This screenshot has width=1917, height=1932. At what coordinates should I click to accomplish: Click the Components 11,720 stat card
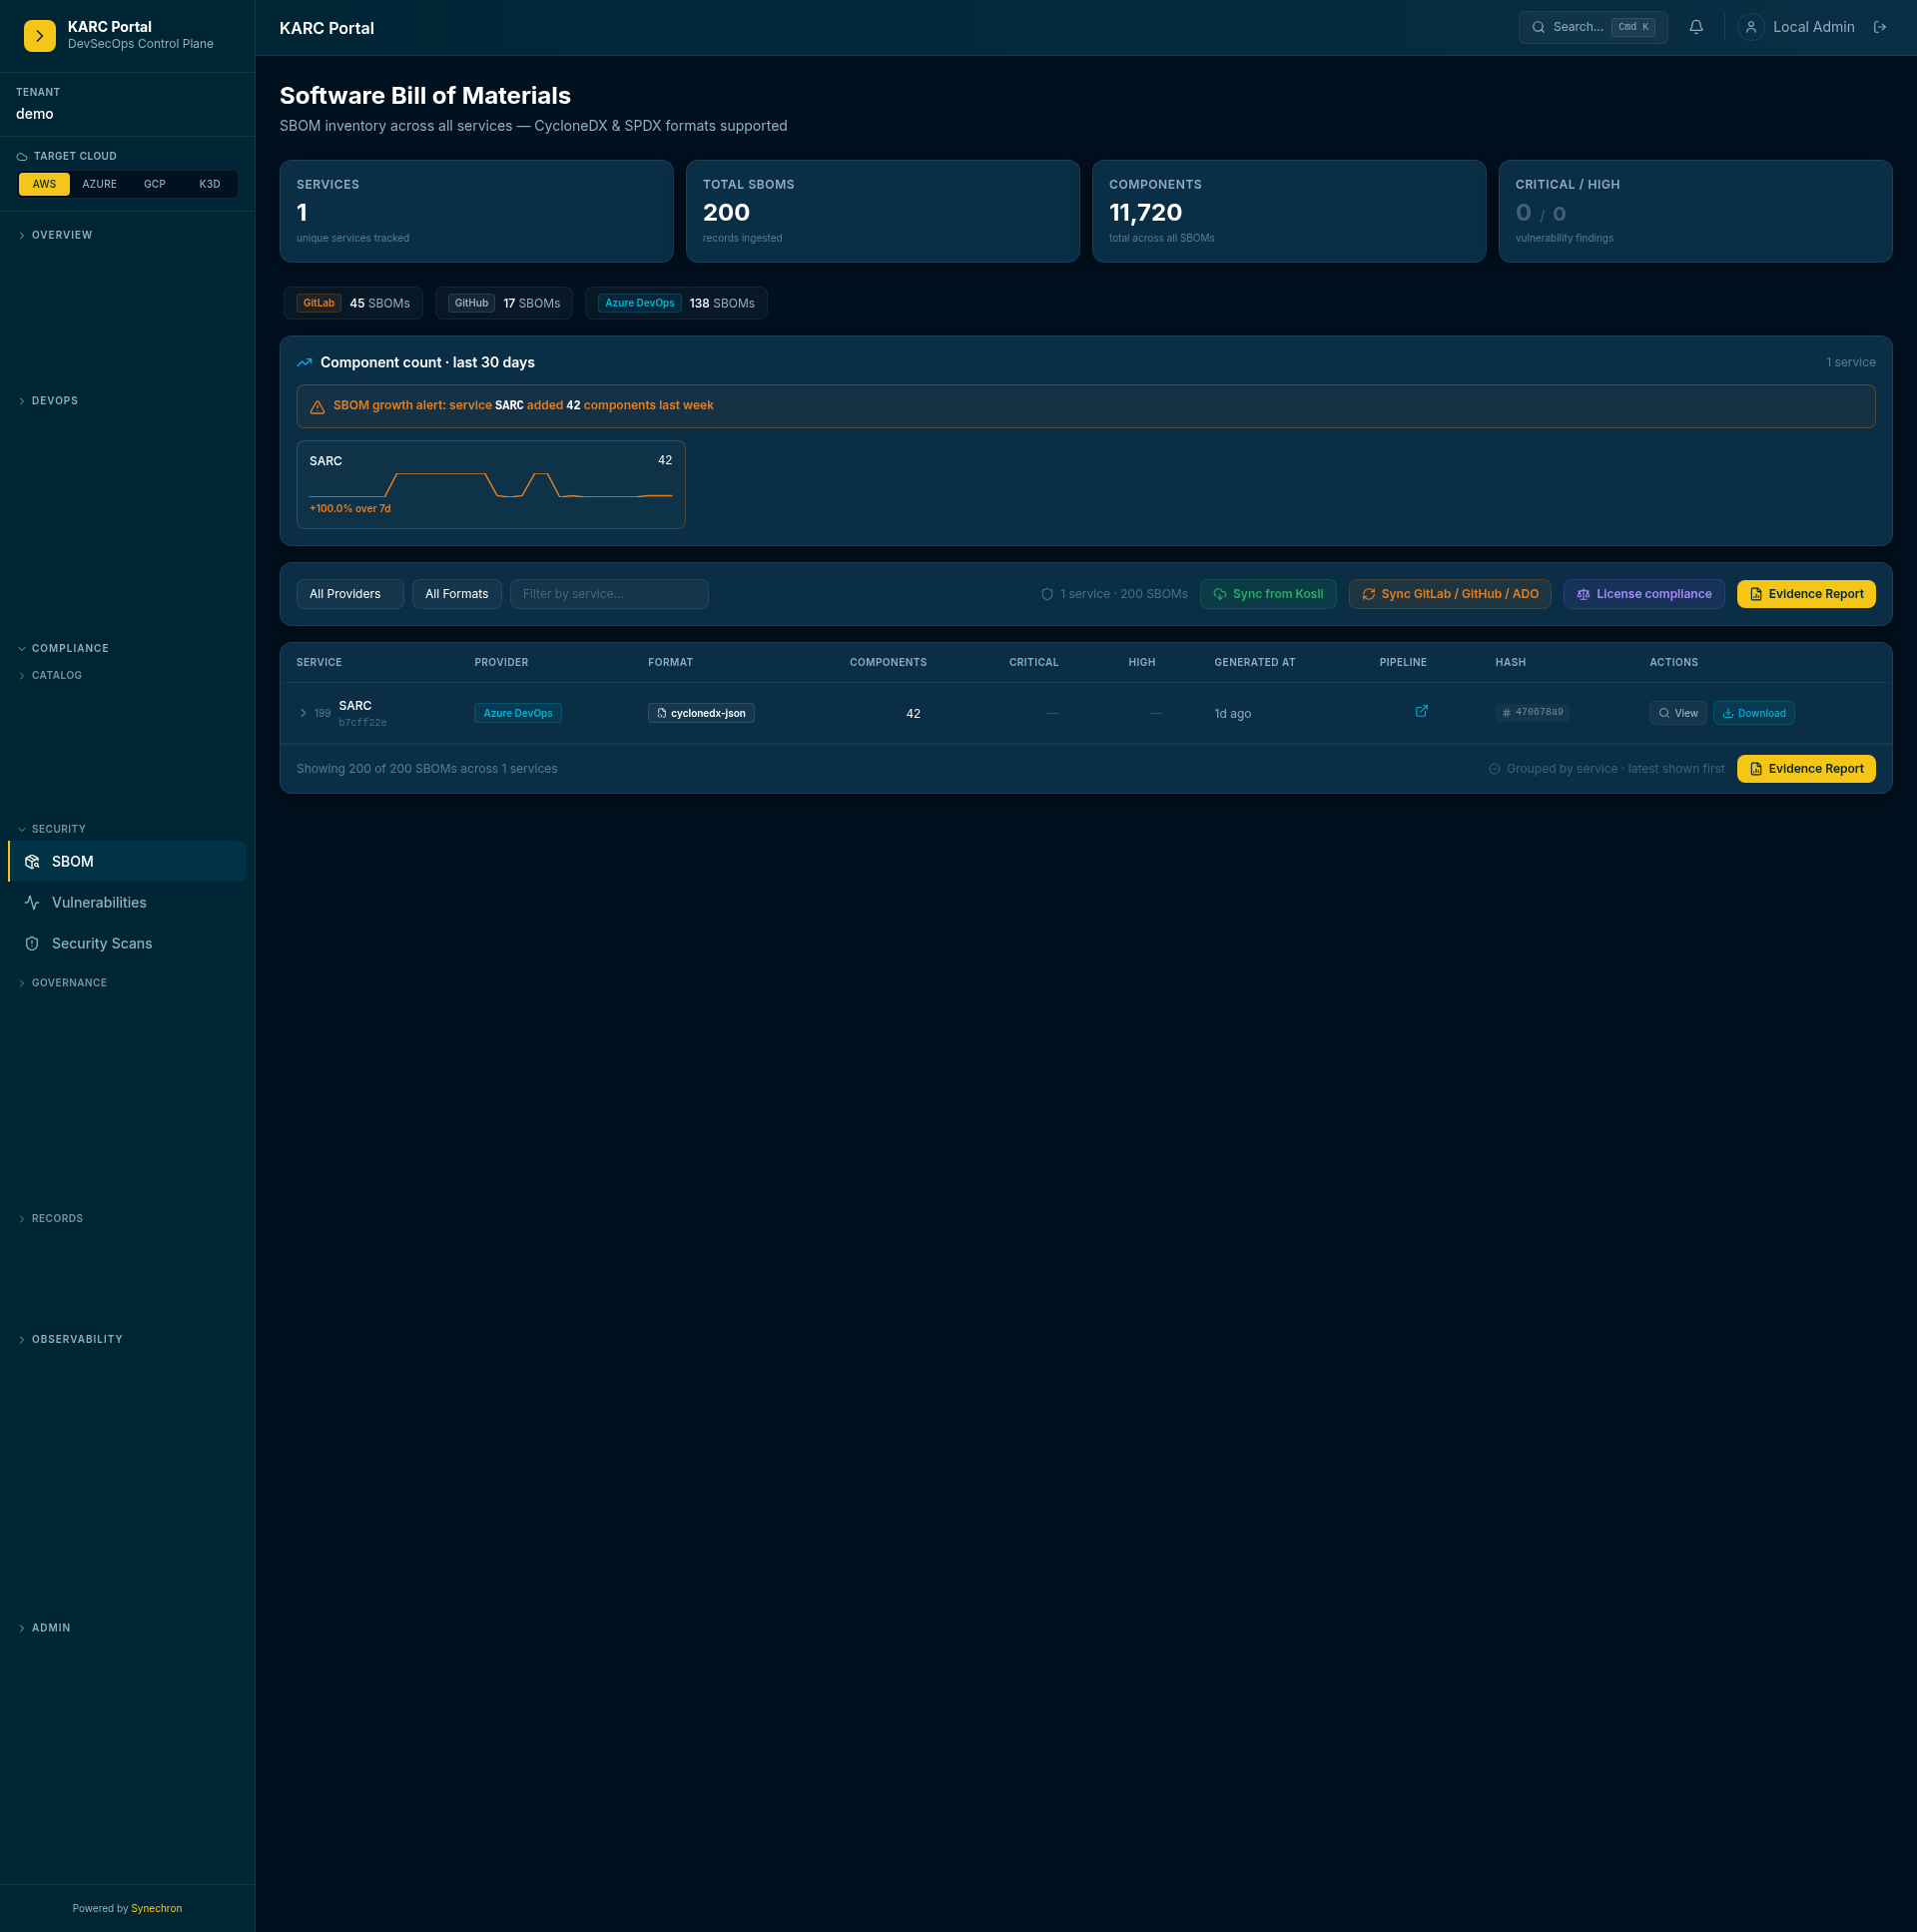click(1289, 212)
